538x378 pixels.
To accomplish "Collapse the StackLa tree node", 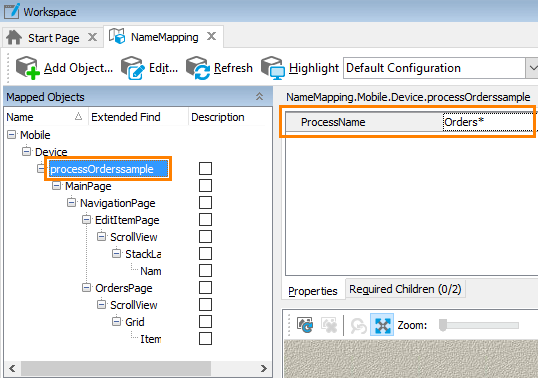I will point(117,253).
